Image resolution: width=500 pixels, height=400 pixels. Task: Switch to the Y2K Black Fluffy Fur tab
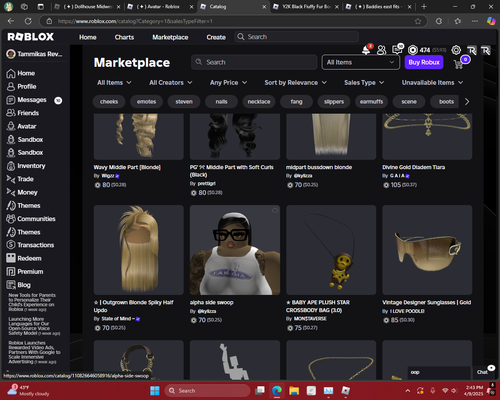306,7
